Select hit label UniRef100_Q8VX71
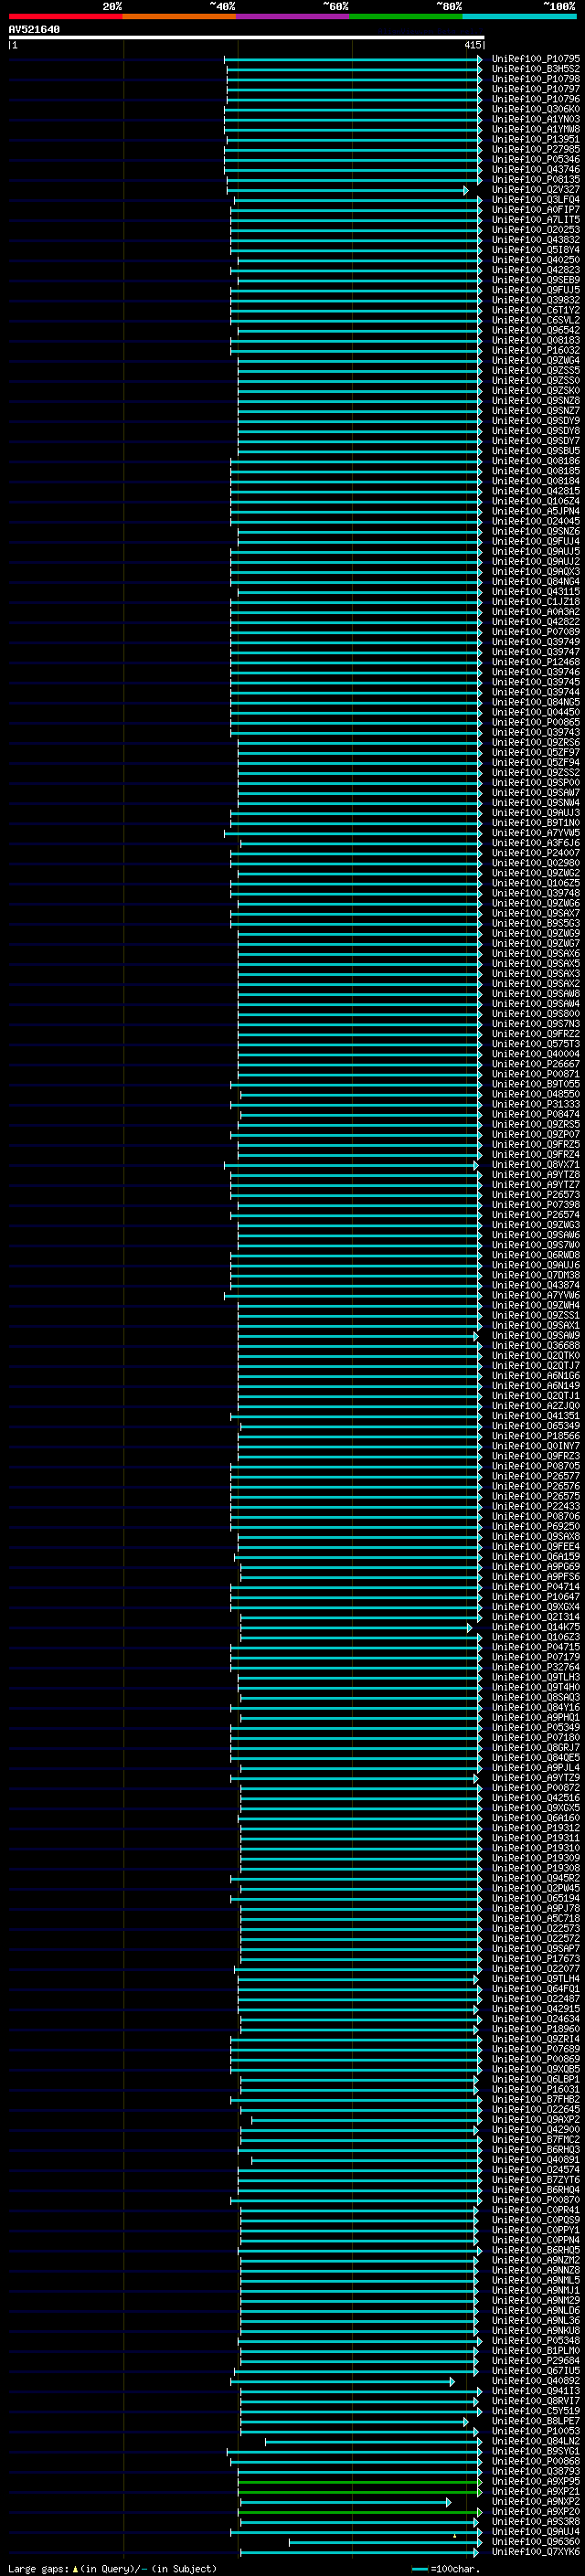The height and width of the screenshot is (2576, 585). coord(535,1165)
